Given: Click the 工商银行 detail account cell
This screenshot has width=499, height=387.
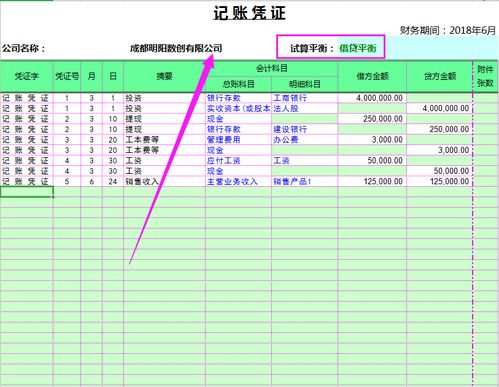Looking at the screenshot, I should [305, 98].
